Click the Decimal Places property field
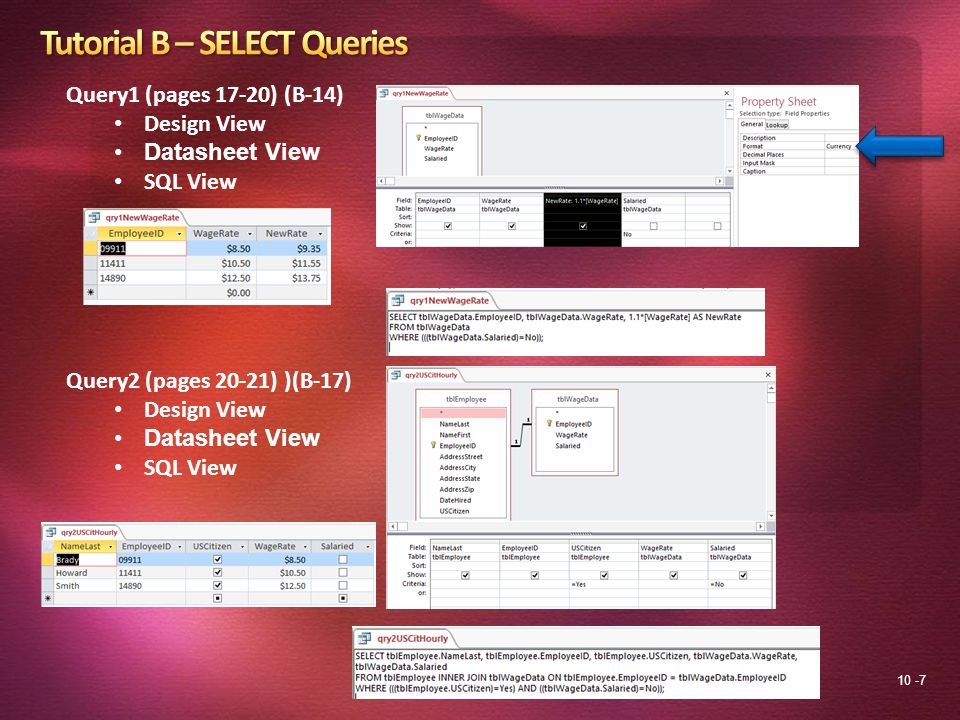The image size is (960, 720). [799, 155]
